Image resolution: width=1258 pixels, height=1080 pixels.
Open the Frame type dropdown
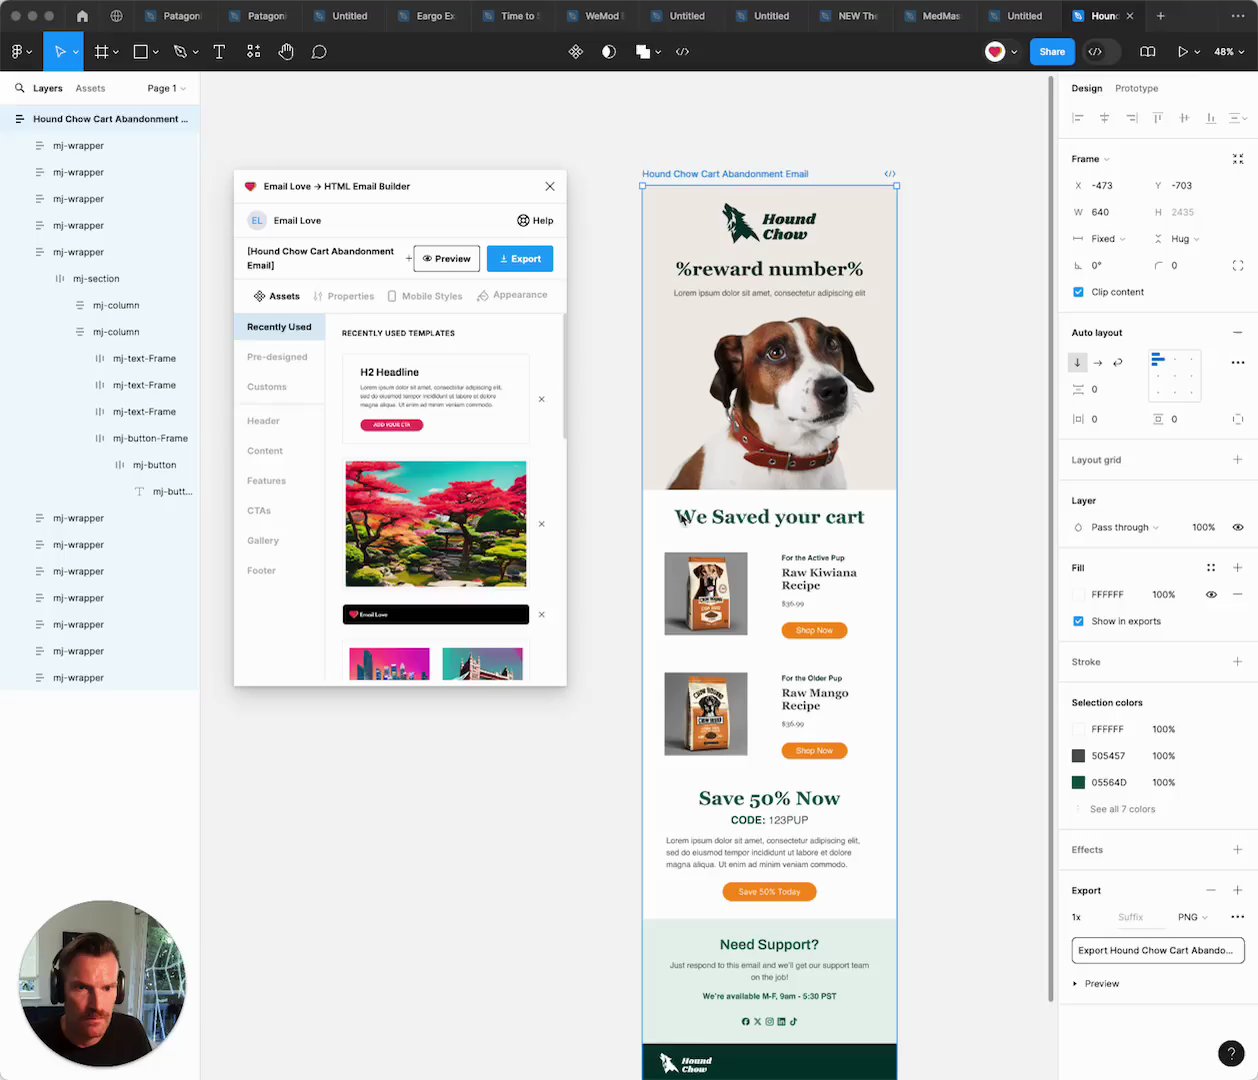(1090, 159)
